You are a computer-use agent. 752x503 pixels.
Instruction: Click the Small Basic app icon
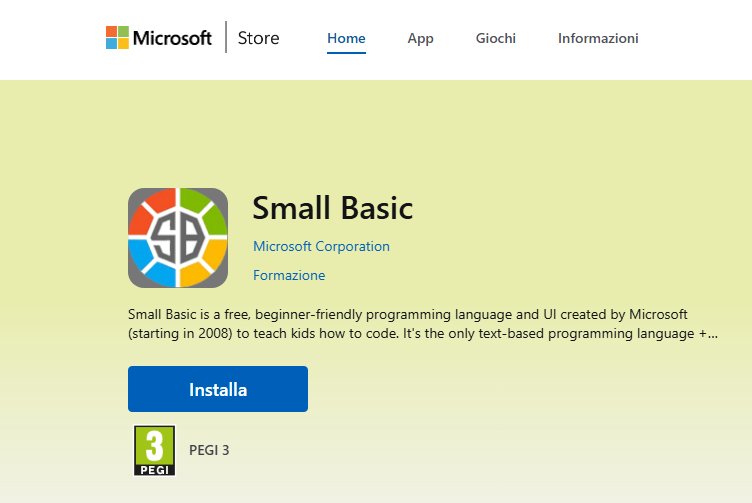coord(178,238)
